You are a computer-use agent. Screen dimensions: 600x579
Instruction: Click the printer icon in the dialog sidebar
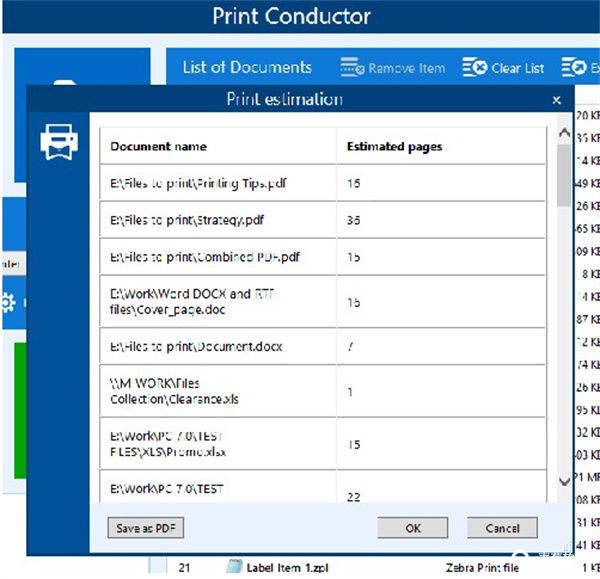tap(58, 142)
